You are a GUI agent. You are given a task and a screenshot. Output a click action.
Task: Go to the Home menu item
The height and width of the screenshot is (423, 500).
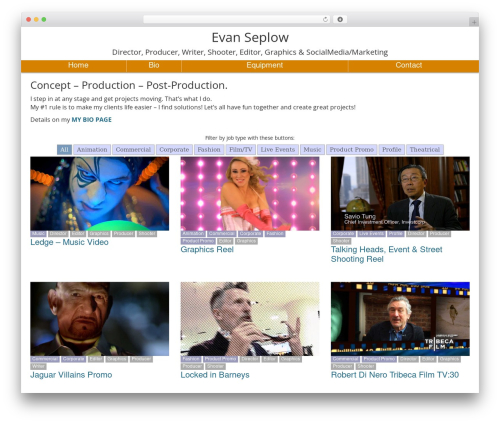tap(78, 65)
